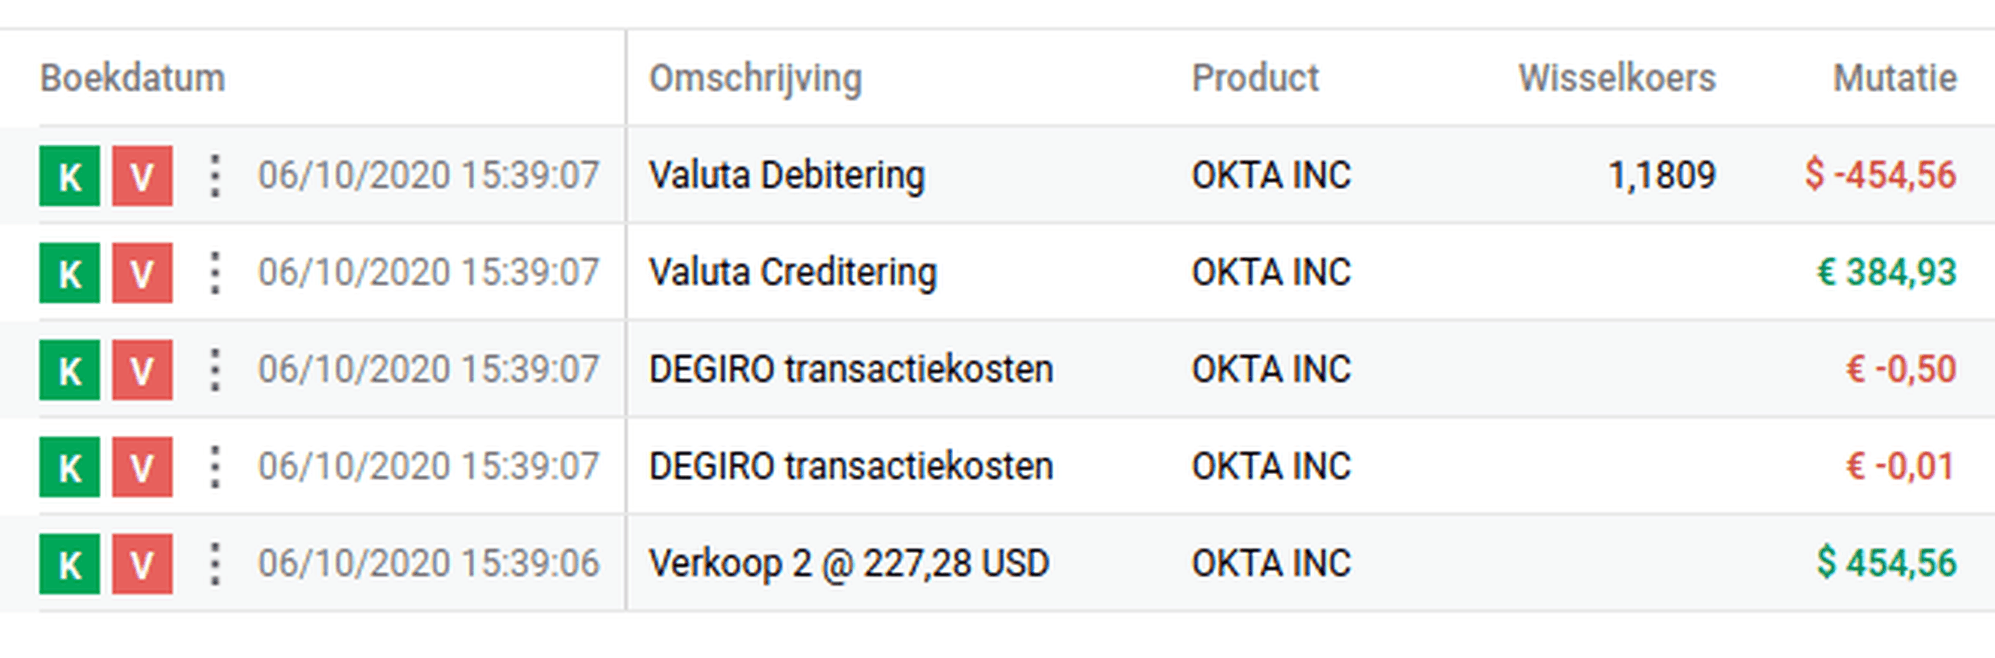The image size is (1995, 658).
Task: Sort by Omschrijving column header
Action: pyautogui.click(x=755, y=79)
